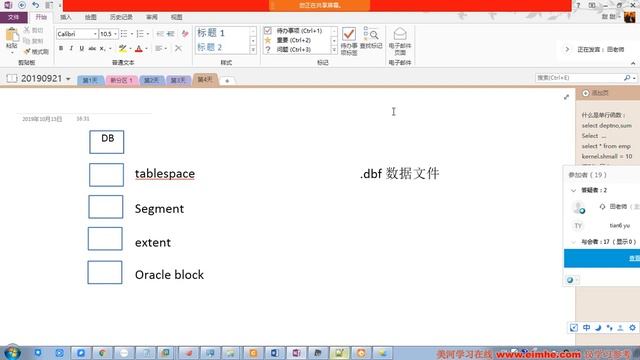Create a new section with plus tab
The width and height of the screenshot is (640, 360).
pos(227,81)
